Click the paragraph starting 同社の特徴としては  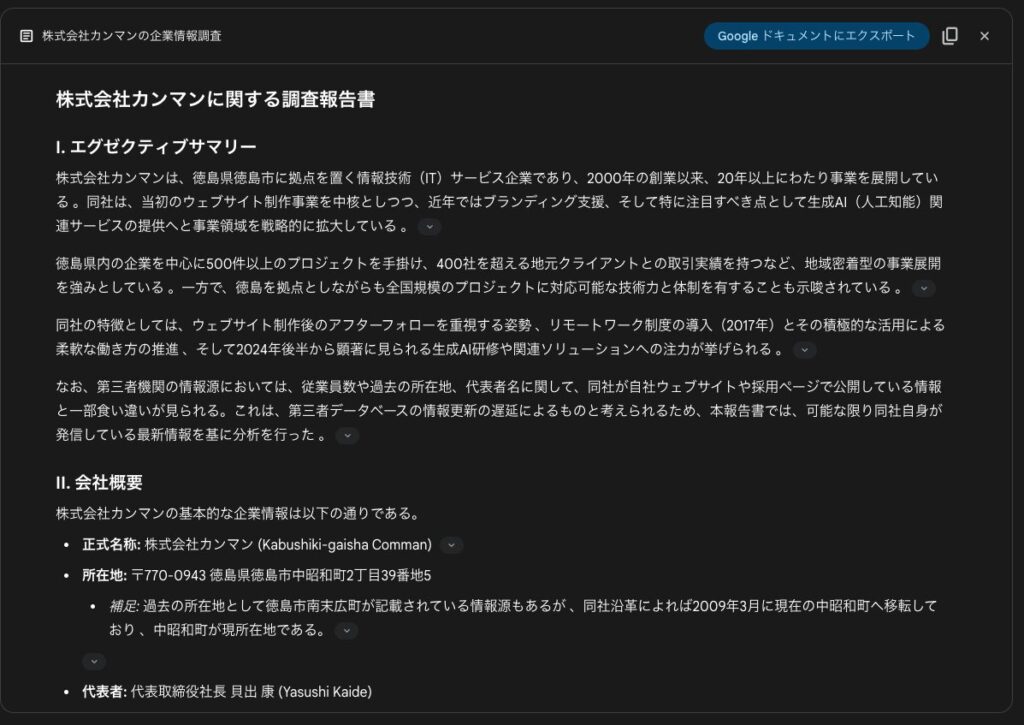click(500, 337)
